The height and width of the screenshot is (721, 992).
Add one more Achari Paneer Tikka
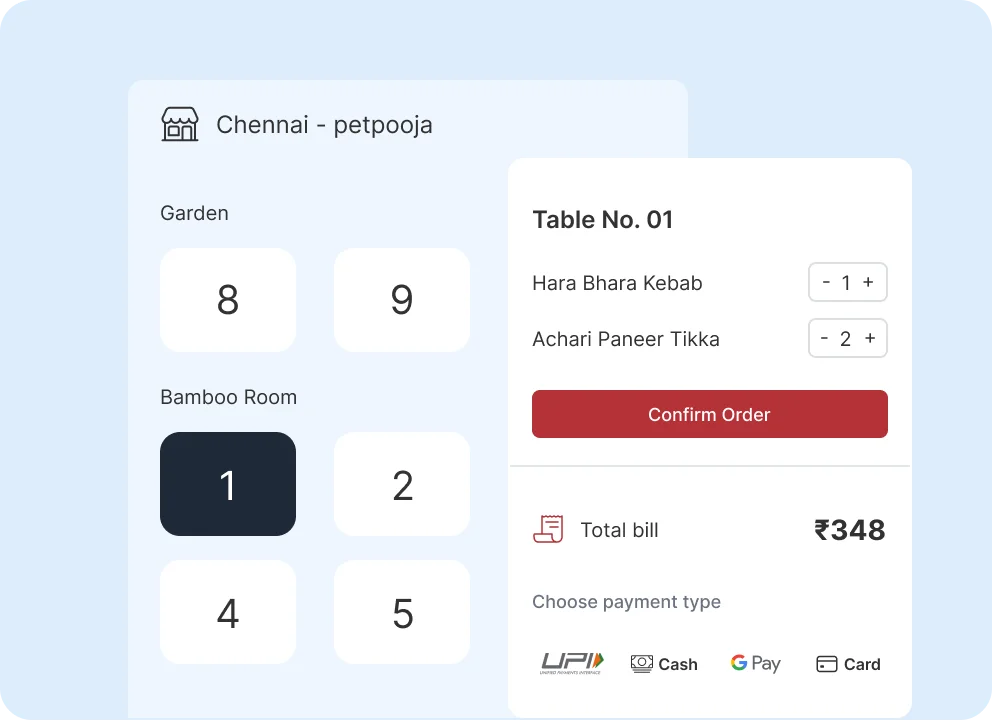point(870,339)
